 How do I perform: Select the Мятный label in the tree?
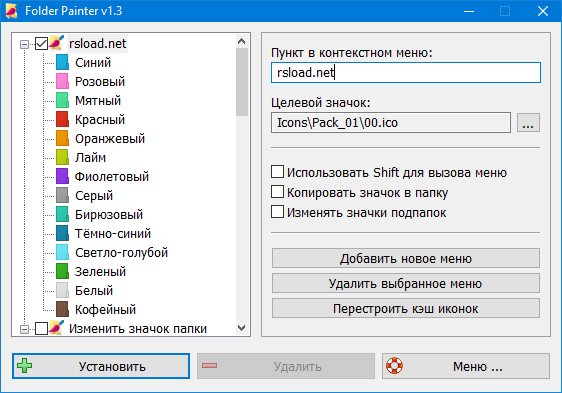click(98, 101)
